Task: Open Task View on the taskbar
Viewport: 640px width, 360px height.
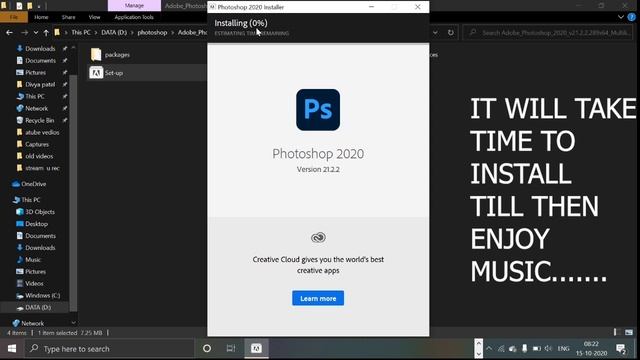Action: (231, 349)
